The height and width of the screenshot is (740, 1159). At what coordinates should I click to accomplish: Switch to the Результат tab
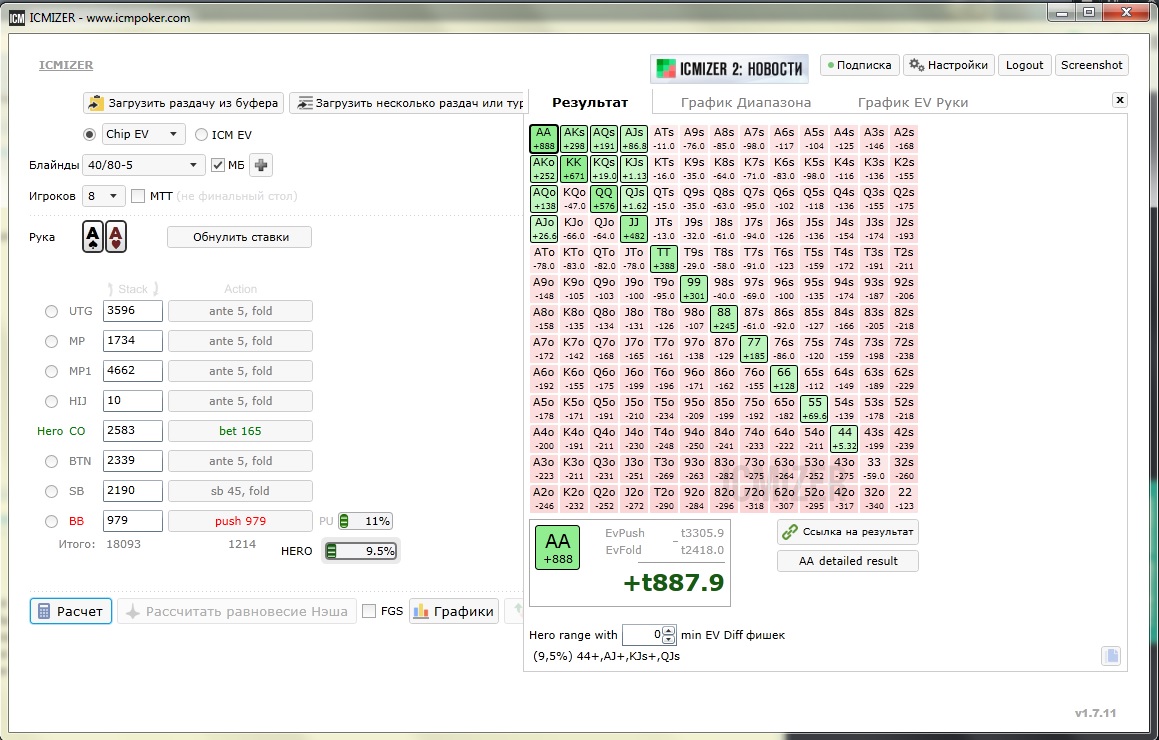point(590,102)
